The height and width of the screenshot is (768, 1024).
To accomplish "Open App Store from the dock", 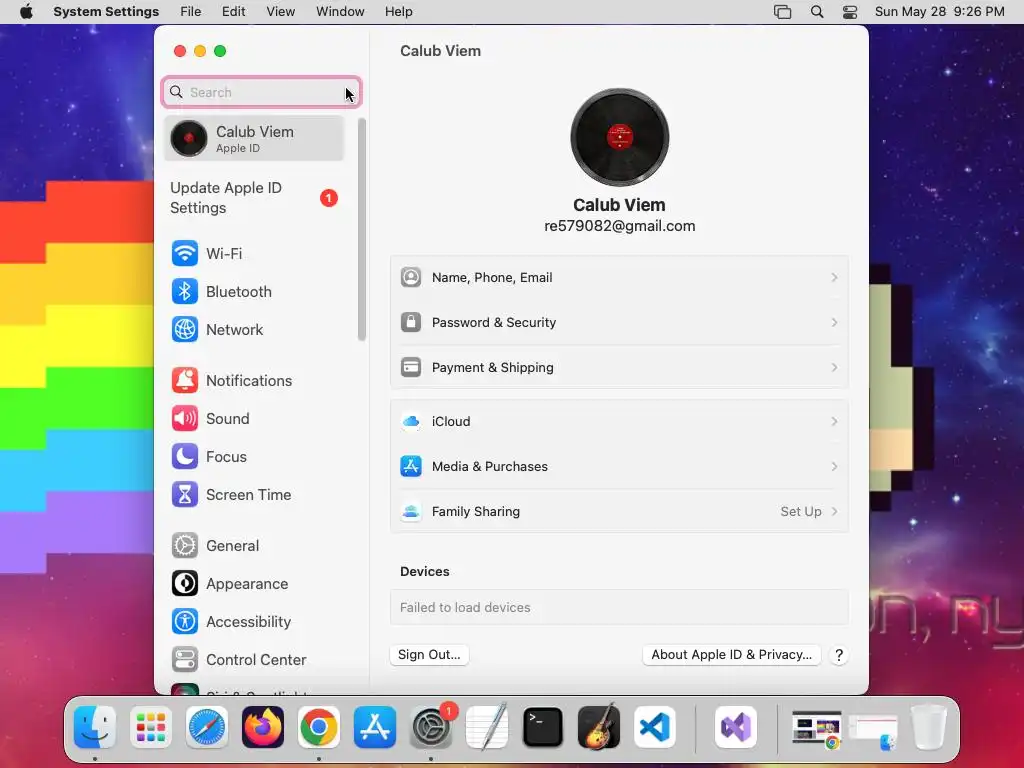I will [x=375, y=727].
